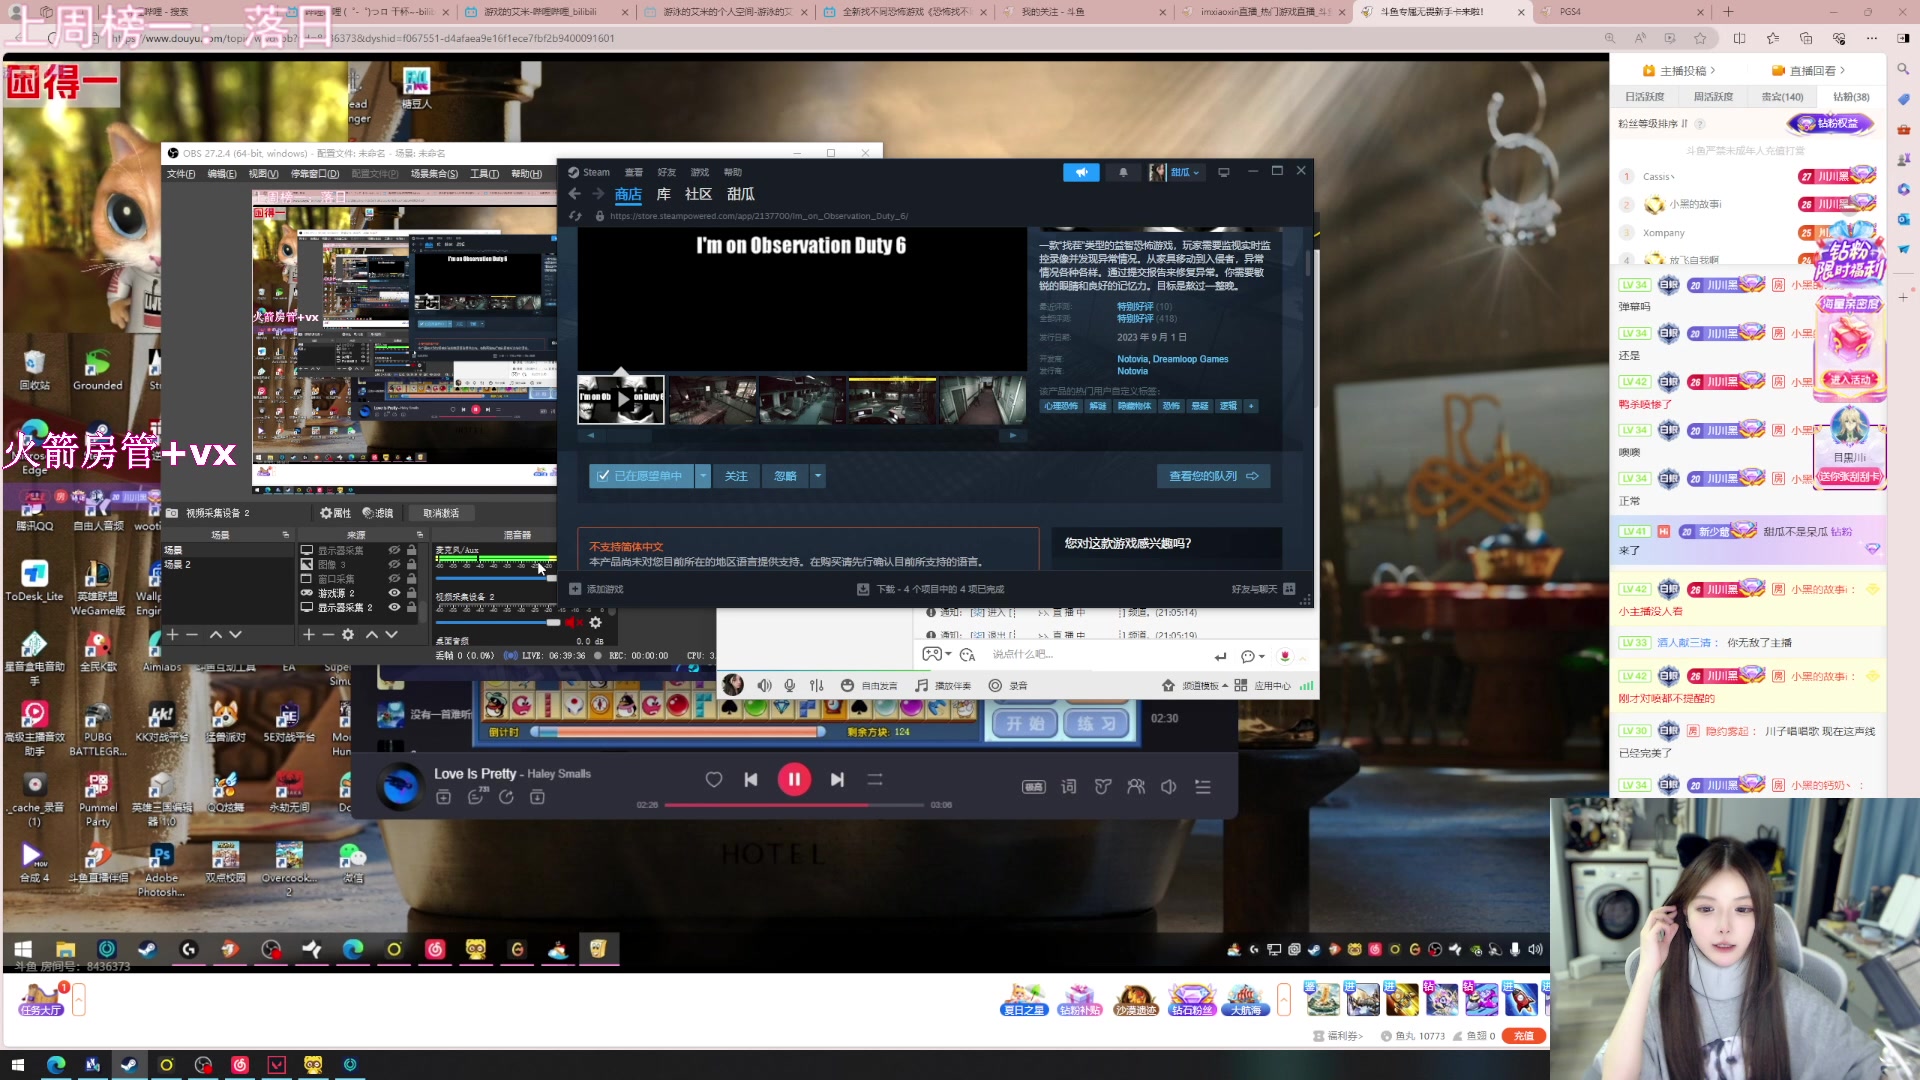Open 好友与聊天 friends and chat in Steam
Image resolution: width=1920 pixels, height=1080 pixels.
point(1264,589)
